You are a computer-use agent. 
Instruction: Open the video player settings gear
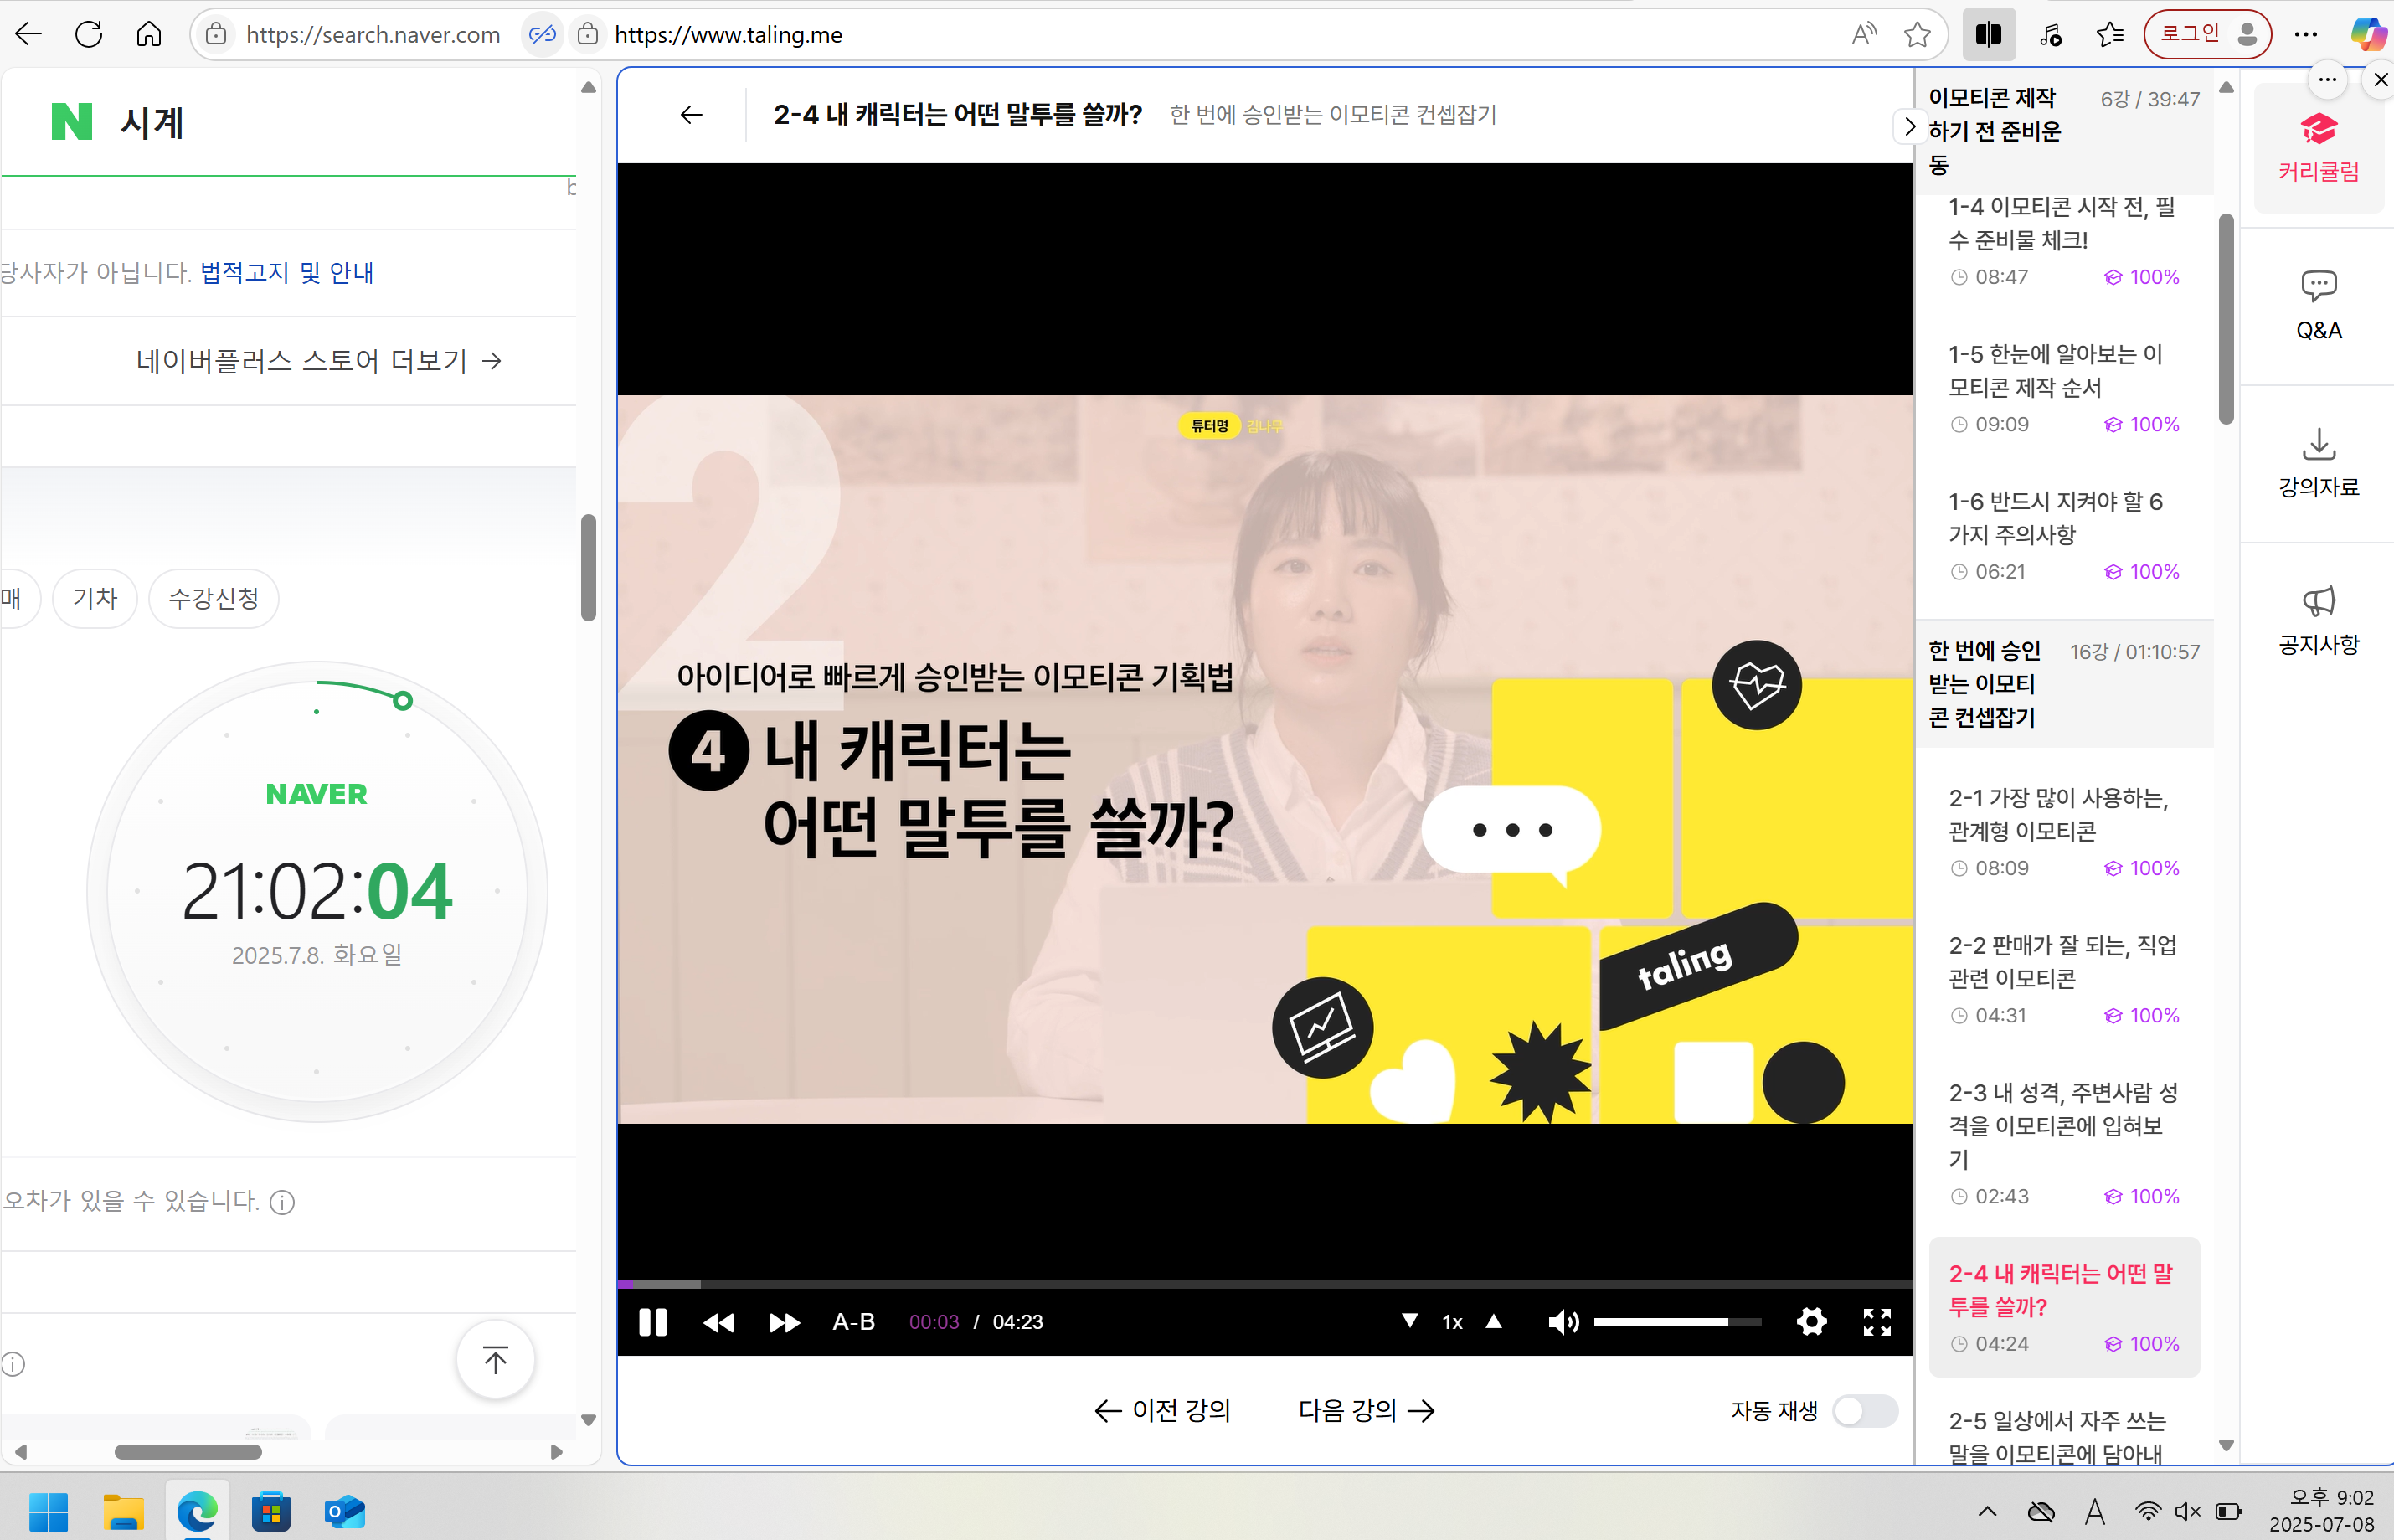[1811, 1321]
